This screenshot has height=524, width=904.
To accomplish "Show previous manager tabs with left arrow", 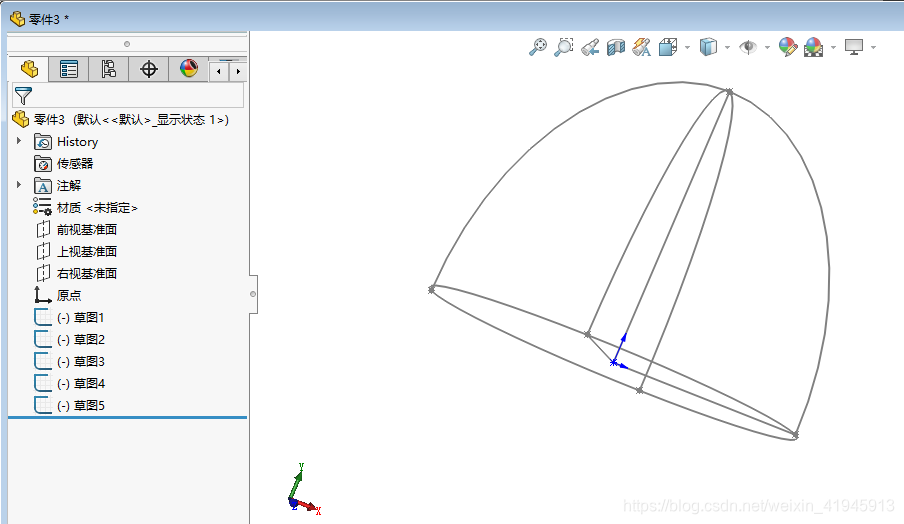I will (x=219, y=71).
